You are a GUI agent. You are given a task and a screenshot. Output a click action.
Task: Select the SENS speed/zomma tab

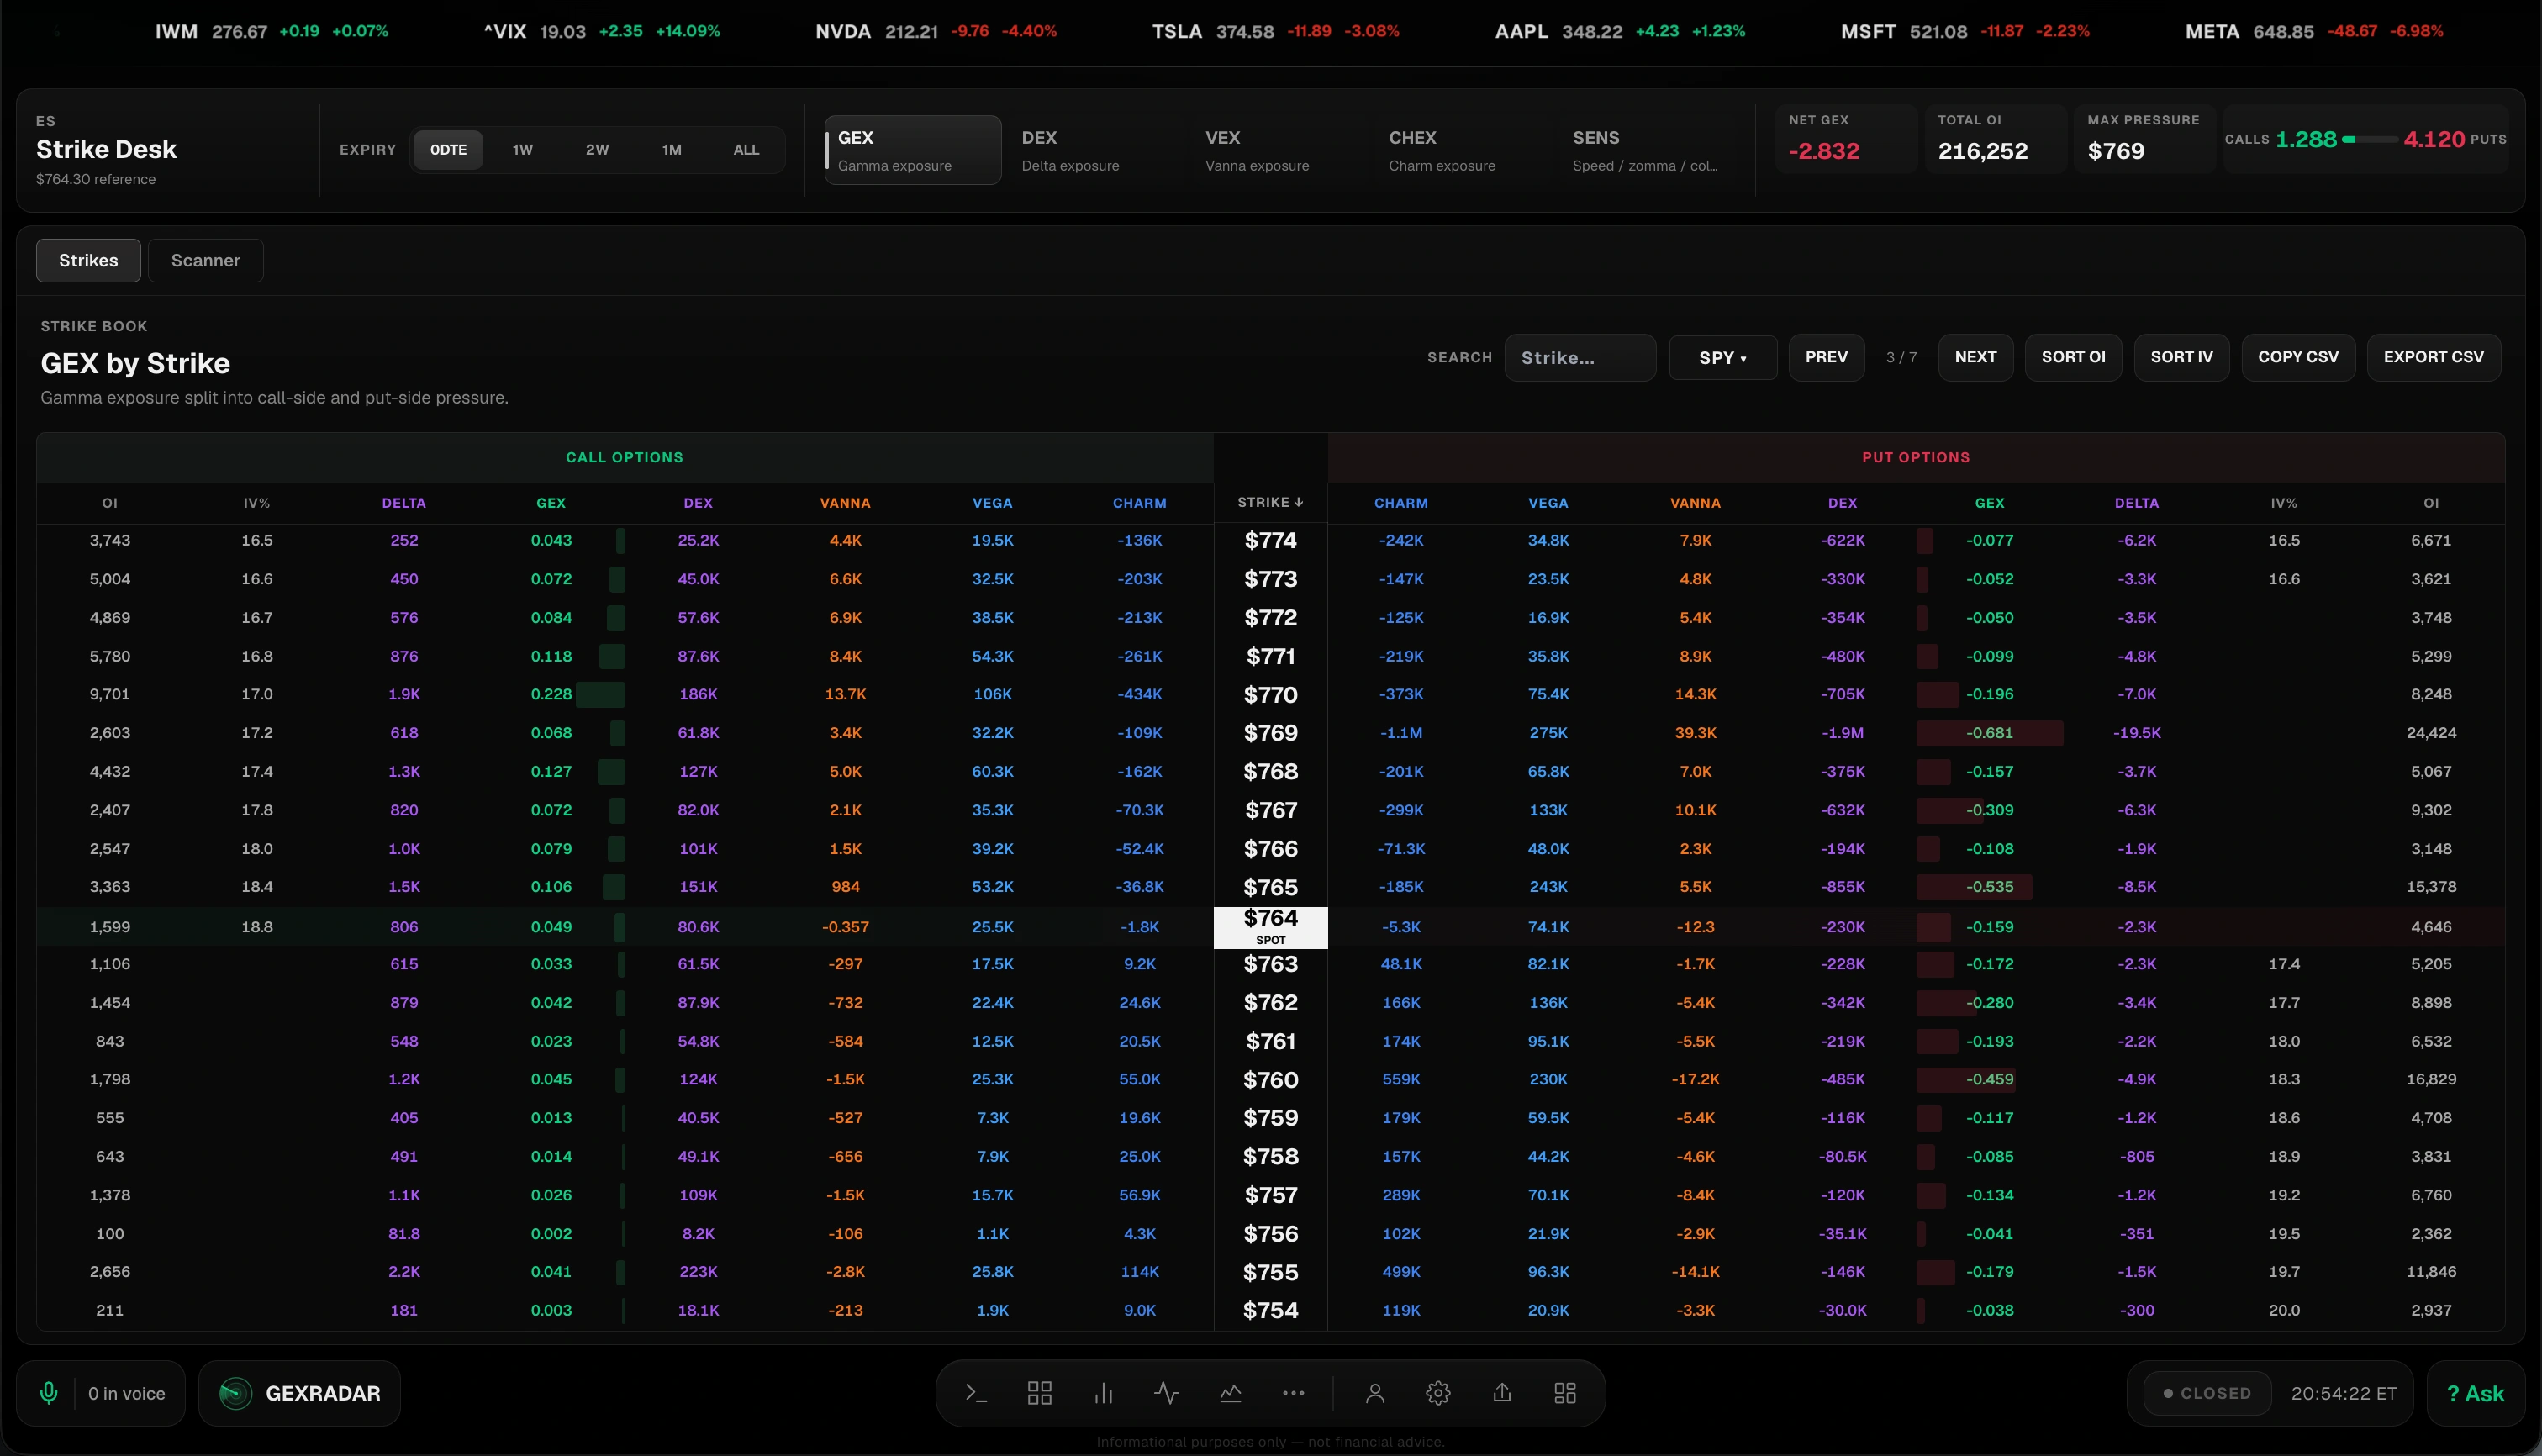1646,150
